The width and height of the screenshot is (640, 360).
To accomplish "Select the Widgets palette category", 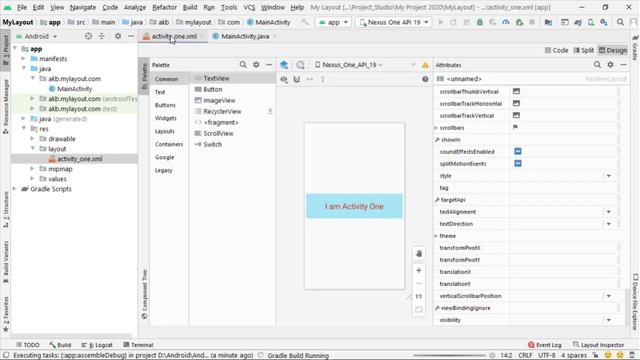I will click(x=166, y=118).
